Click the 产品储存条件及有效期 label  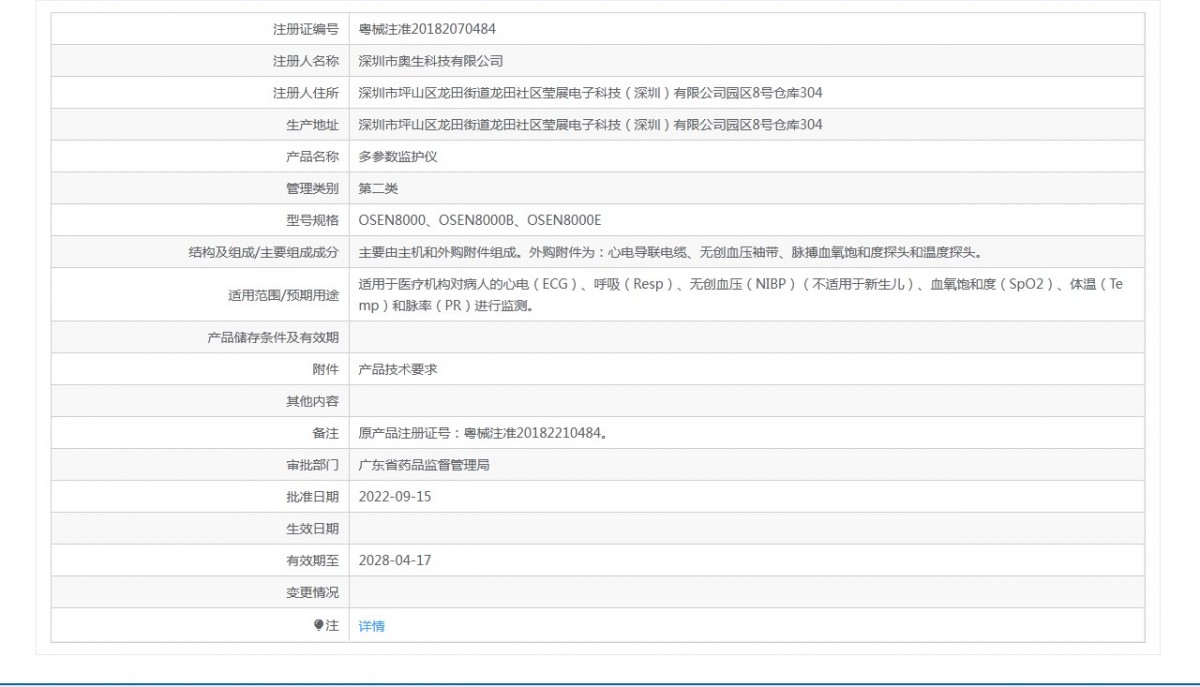273,337
